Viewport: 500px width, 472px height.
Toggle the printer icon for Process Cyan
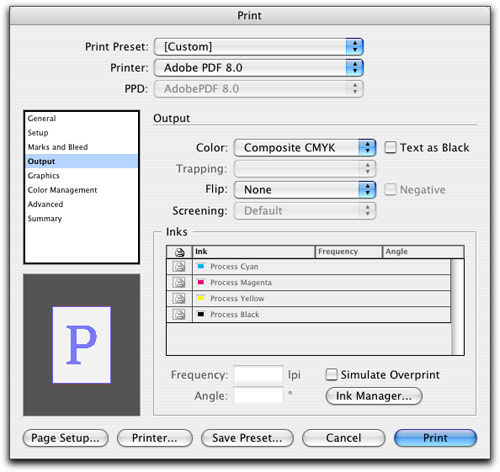pyautogui.click(x=179, y=267)
